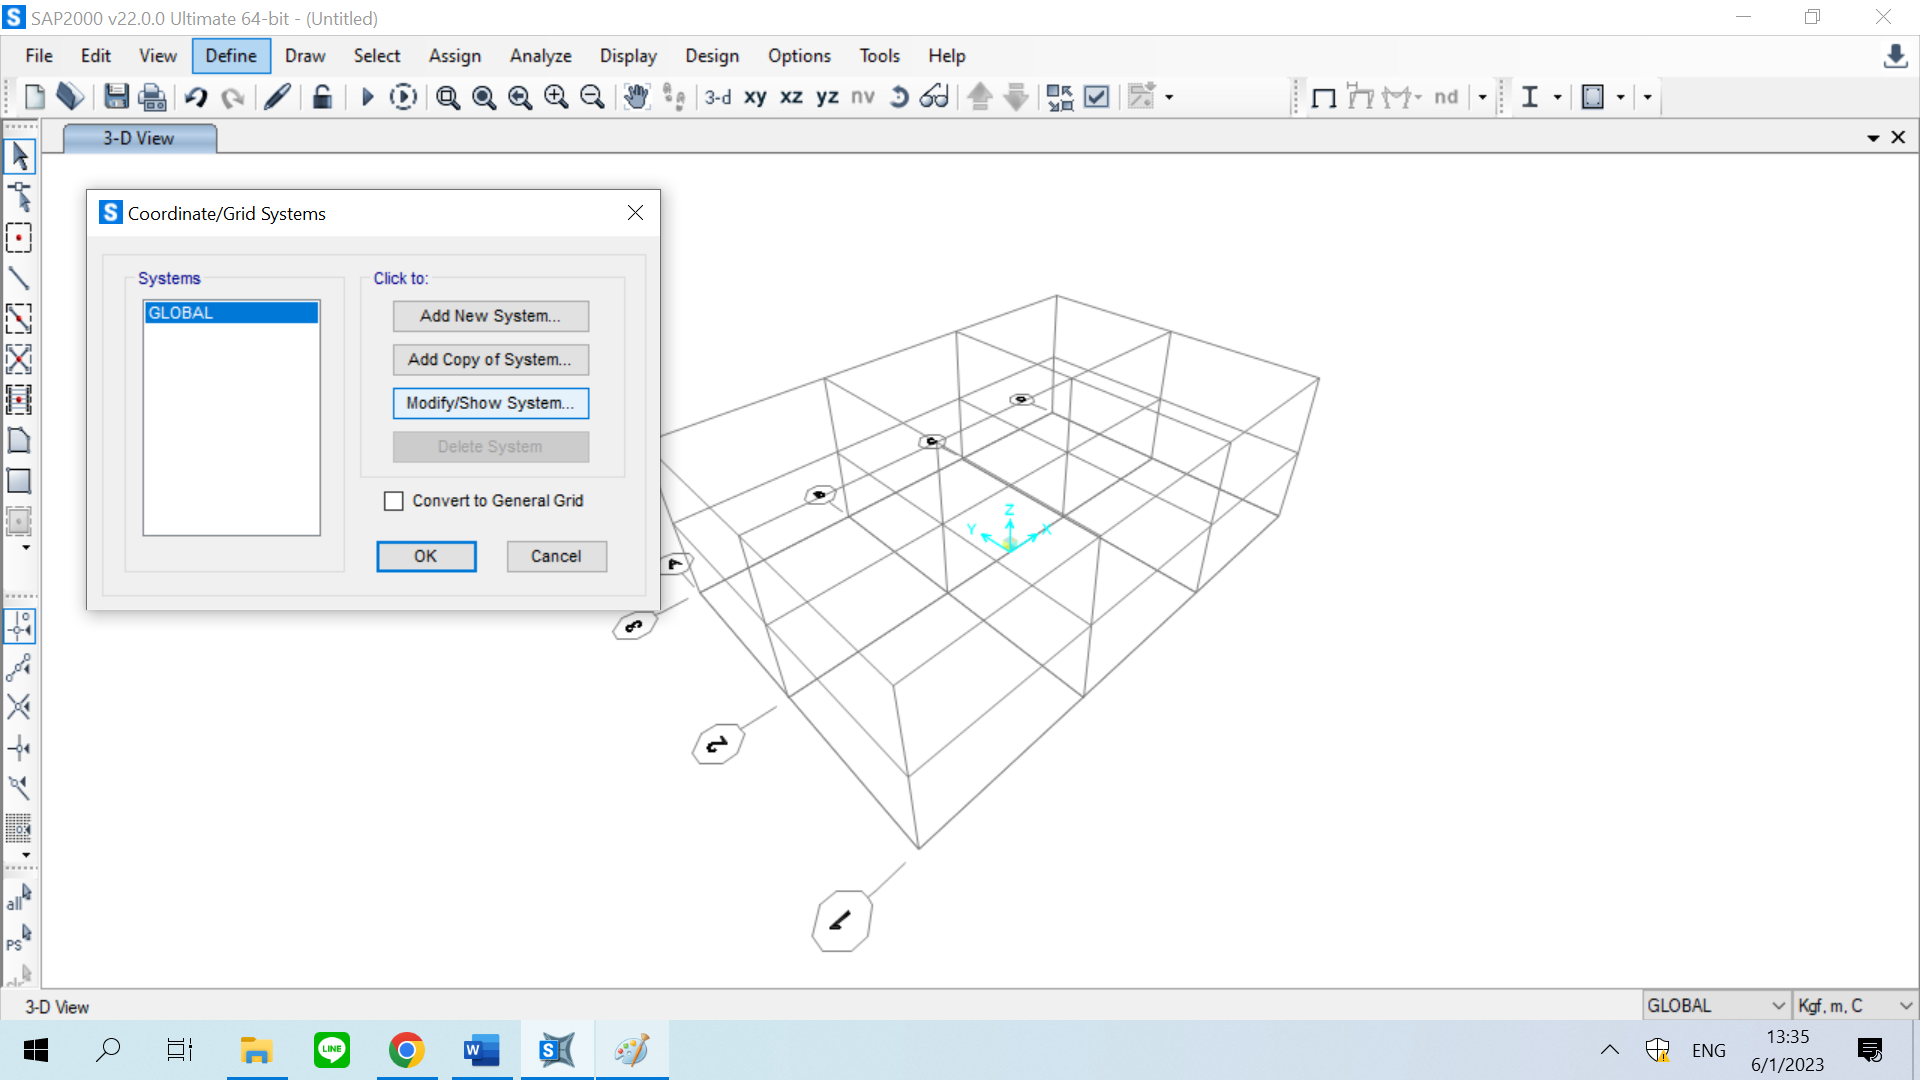The height and width of the screenshot is (1080, 1920).
Task: Open the units Kgf, m, C dropdown
Action: click(x=1905, y=1006)
